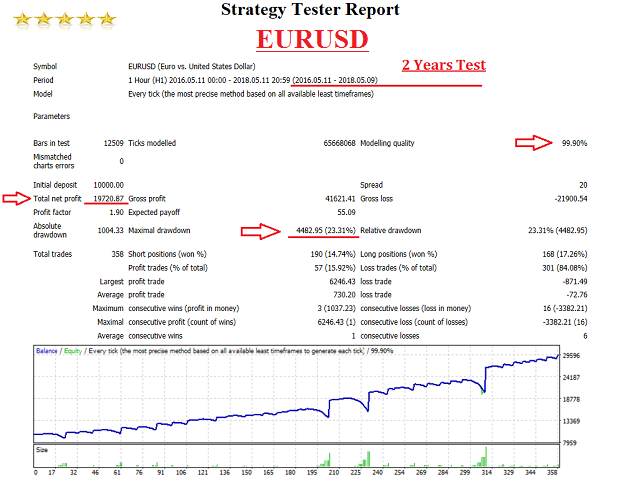Click Maximal drawdown value 4482.95 (23.31%)
The image size is (640, 480).
pos(326,231)
